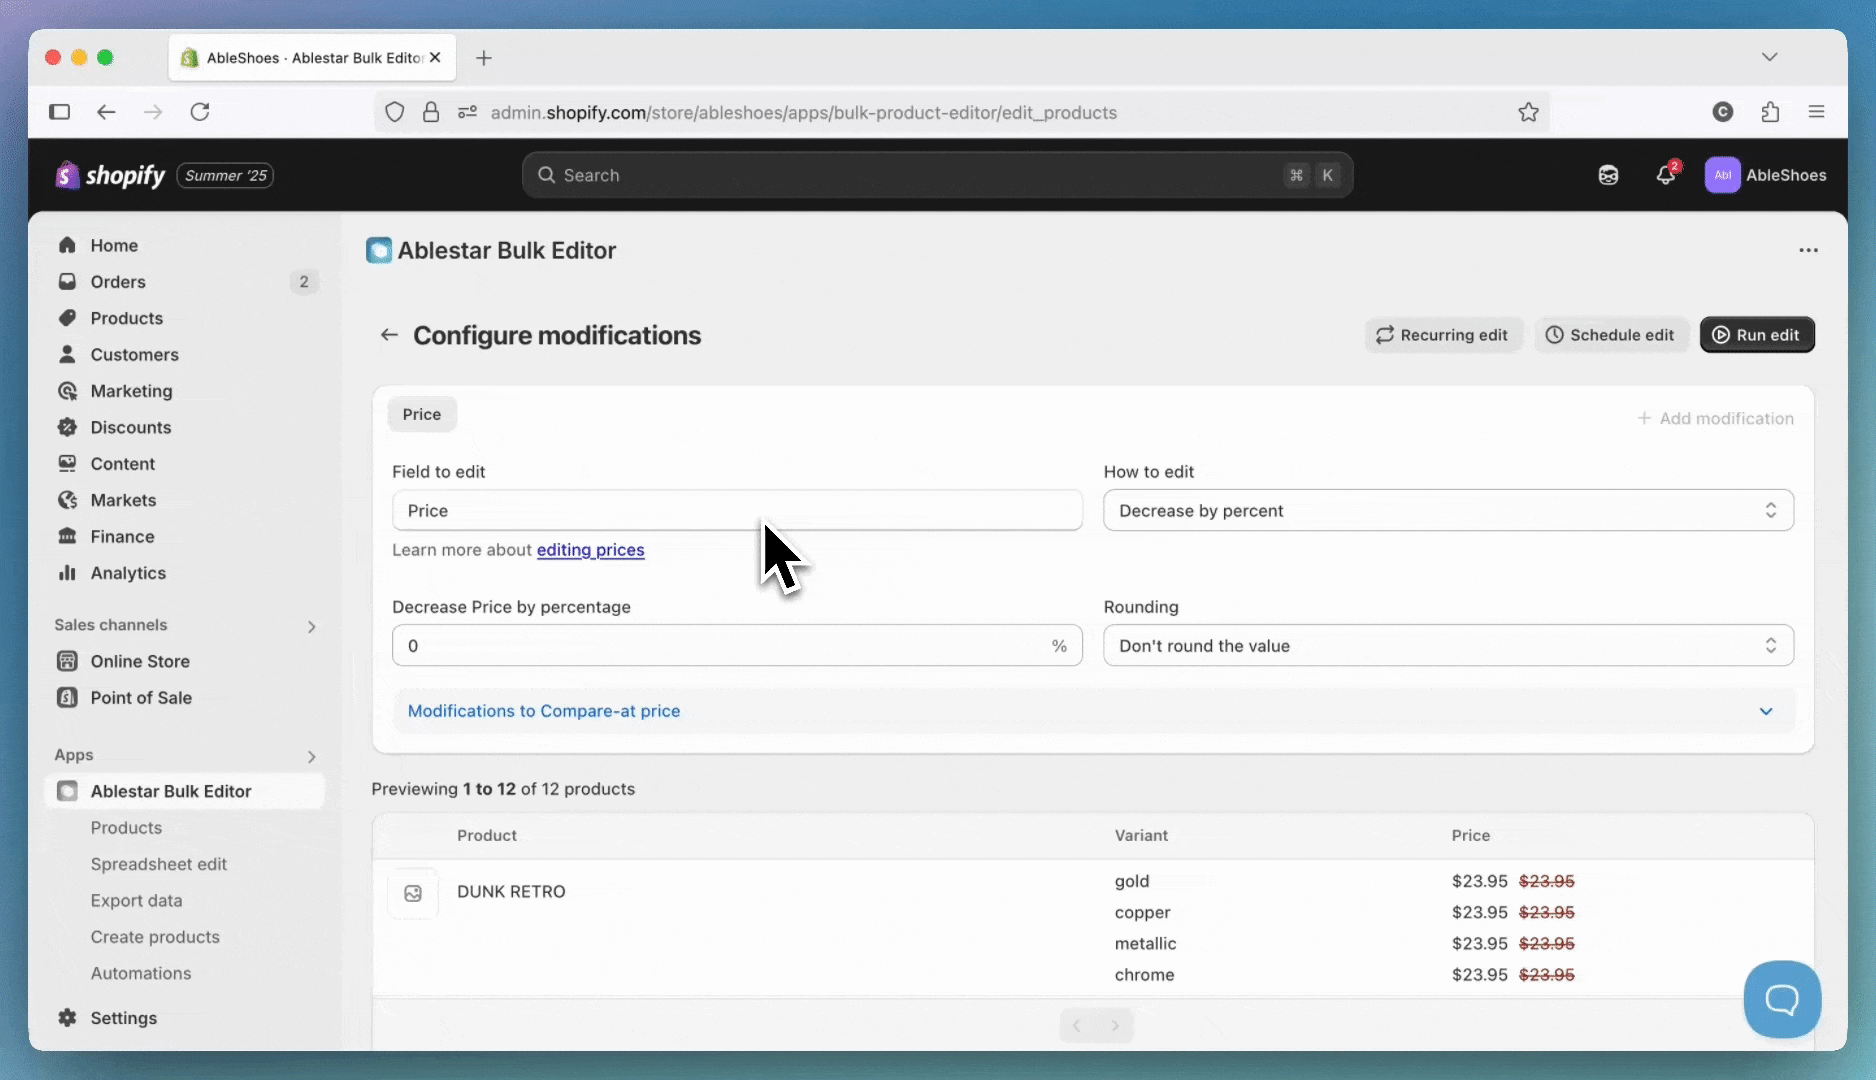Click the Finance bank icon
The width and height of the screenshot is (1876, 1080).
coord(67,536)
